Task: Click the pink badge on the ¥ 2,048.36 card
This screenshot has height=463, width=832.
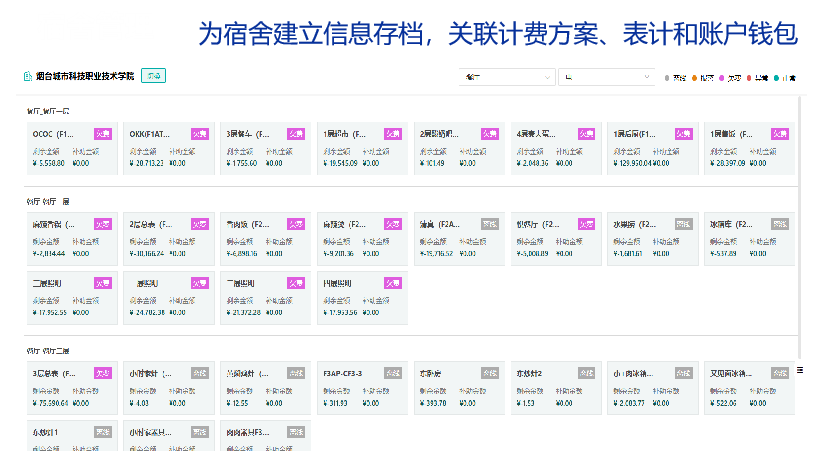Action: 586,134
